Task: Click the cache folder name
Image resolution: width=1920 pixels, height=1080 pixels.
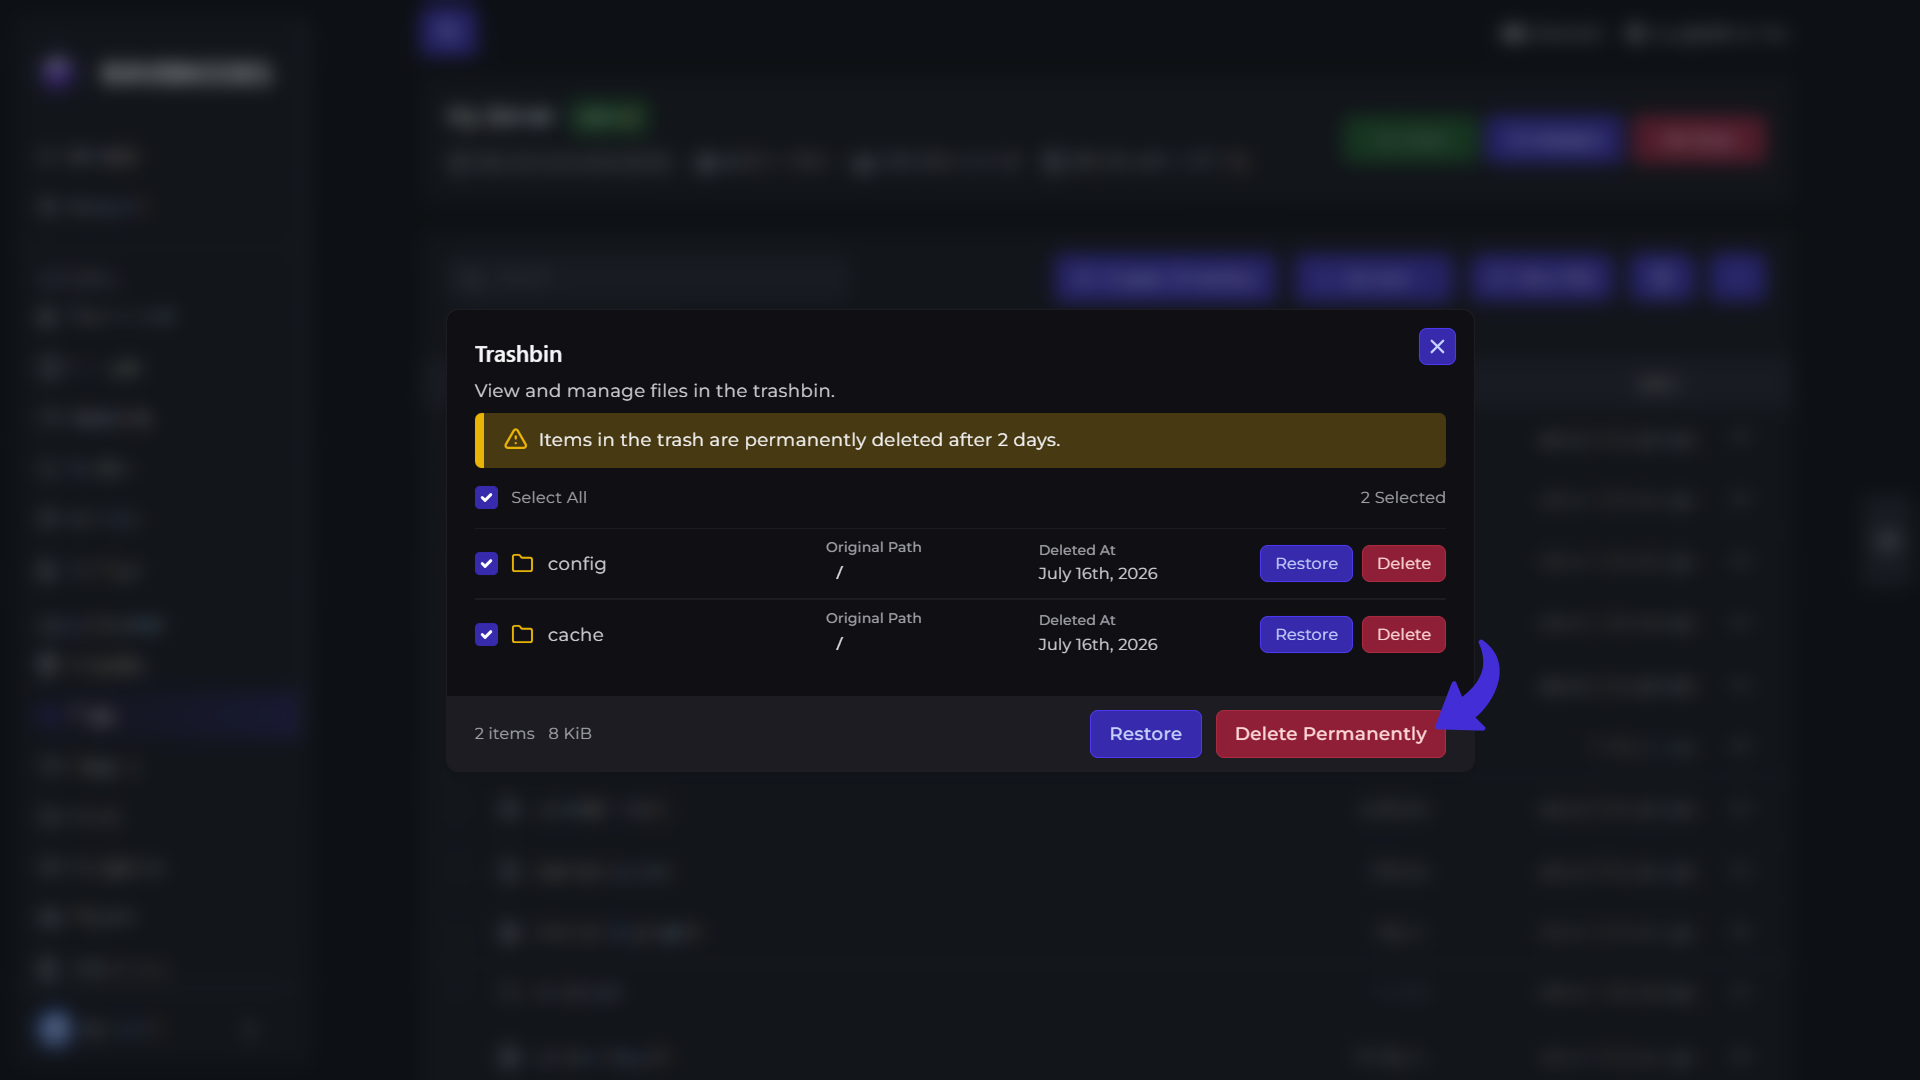Action: point(575,635)
